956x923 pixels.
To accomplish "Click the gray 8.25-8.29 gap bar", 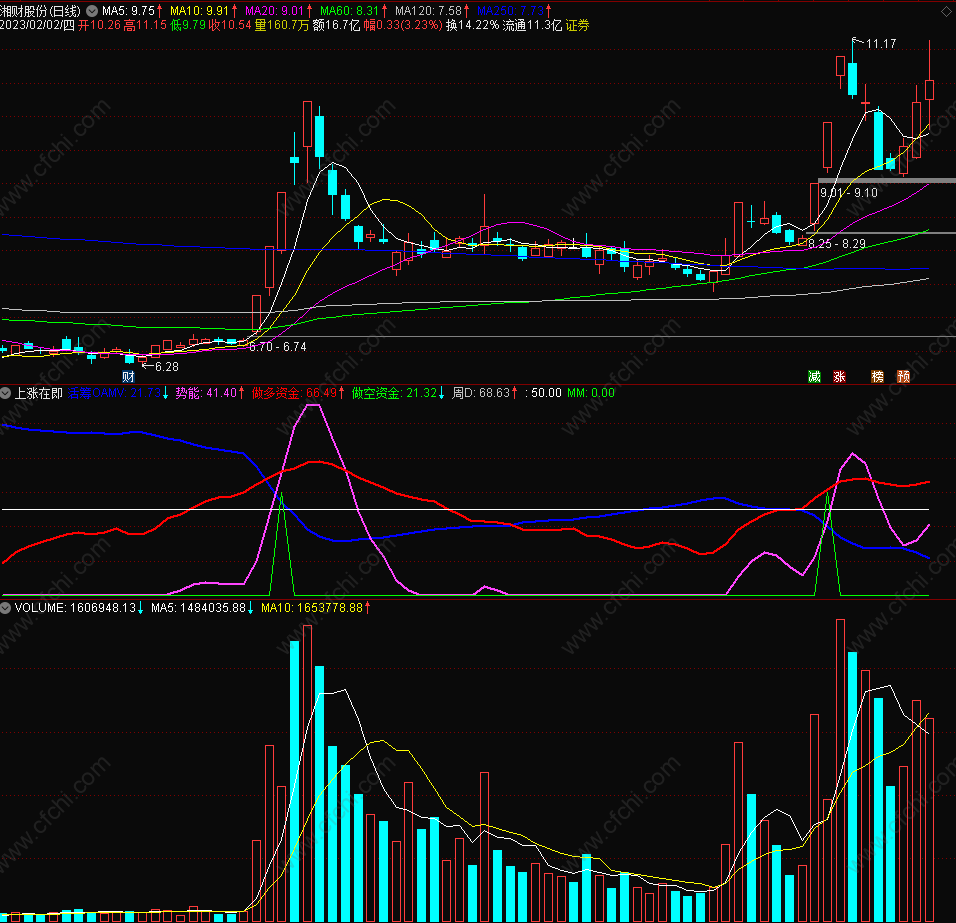I will click(x=881, y=233).
